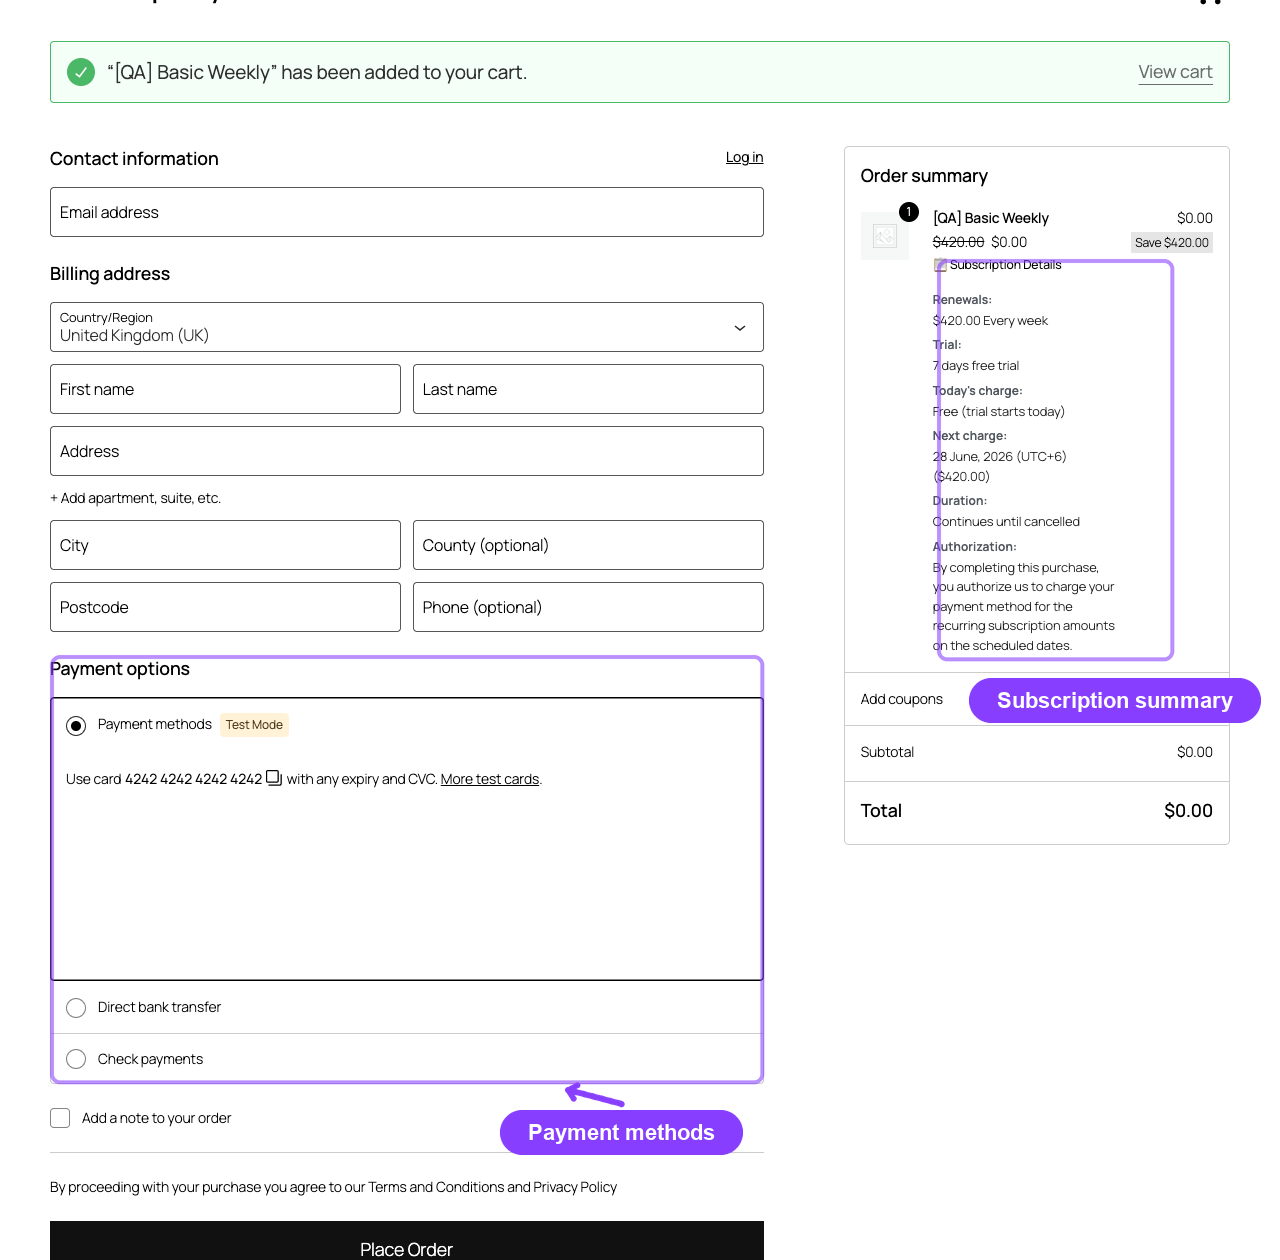
Task: Focus the Email address field
Action: (407, 212)
